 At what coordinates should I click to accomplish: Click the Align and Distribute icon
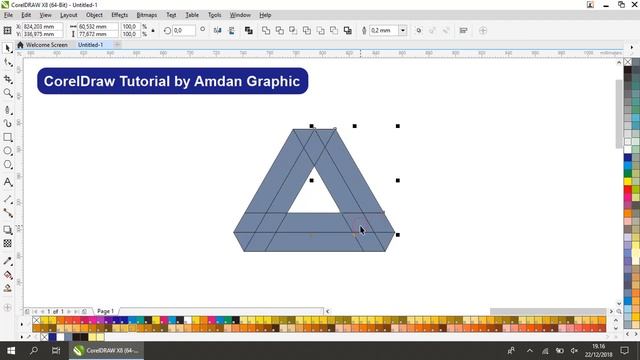coord(463,30)
